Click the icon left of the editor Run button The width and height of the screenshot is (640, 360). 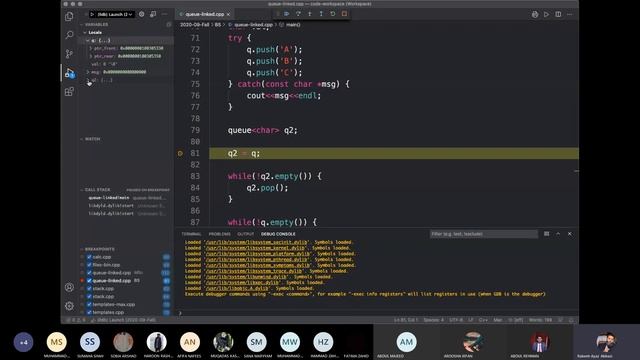[535, 14]
